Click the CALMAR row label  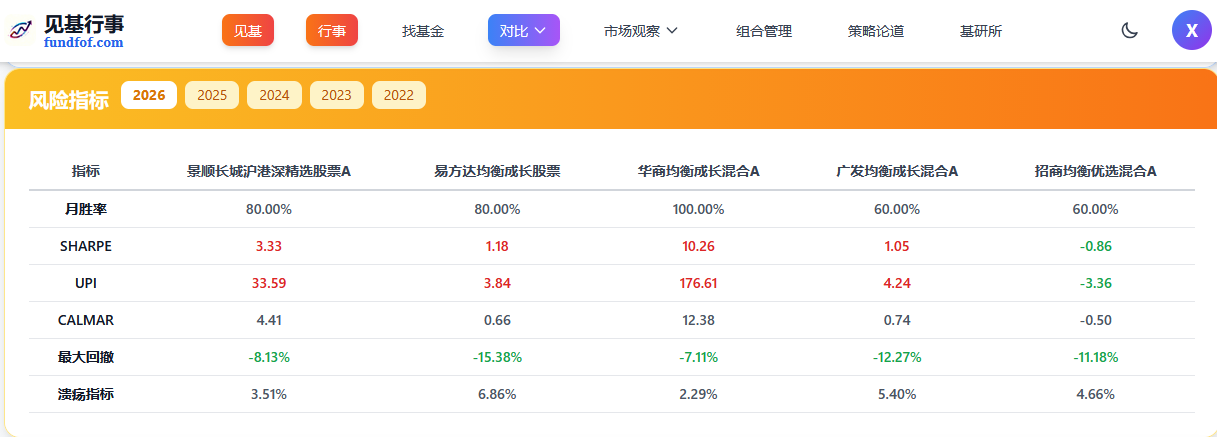(86, 320)
